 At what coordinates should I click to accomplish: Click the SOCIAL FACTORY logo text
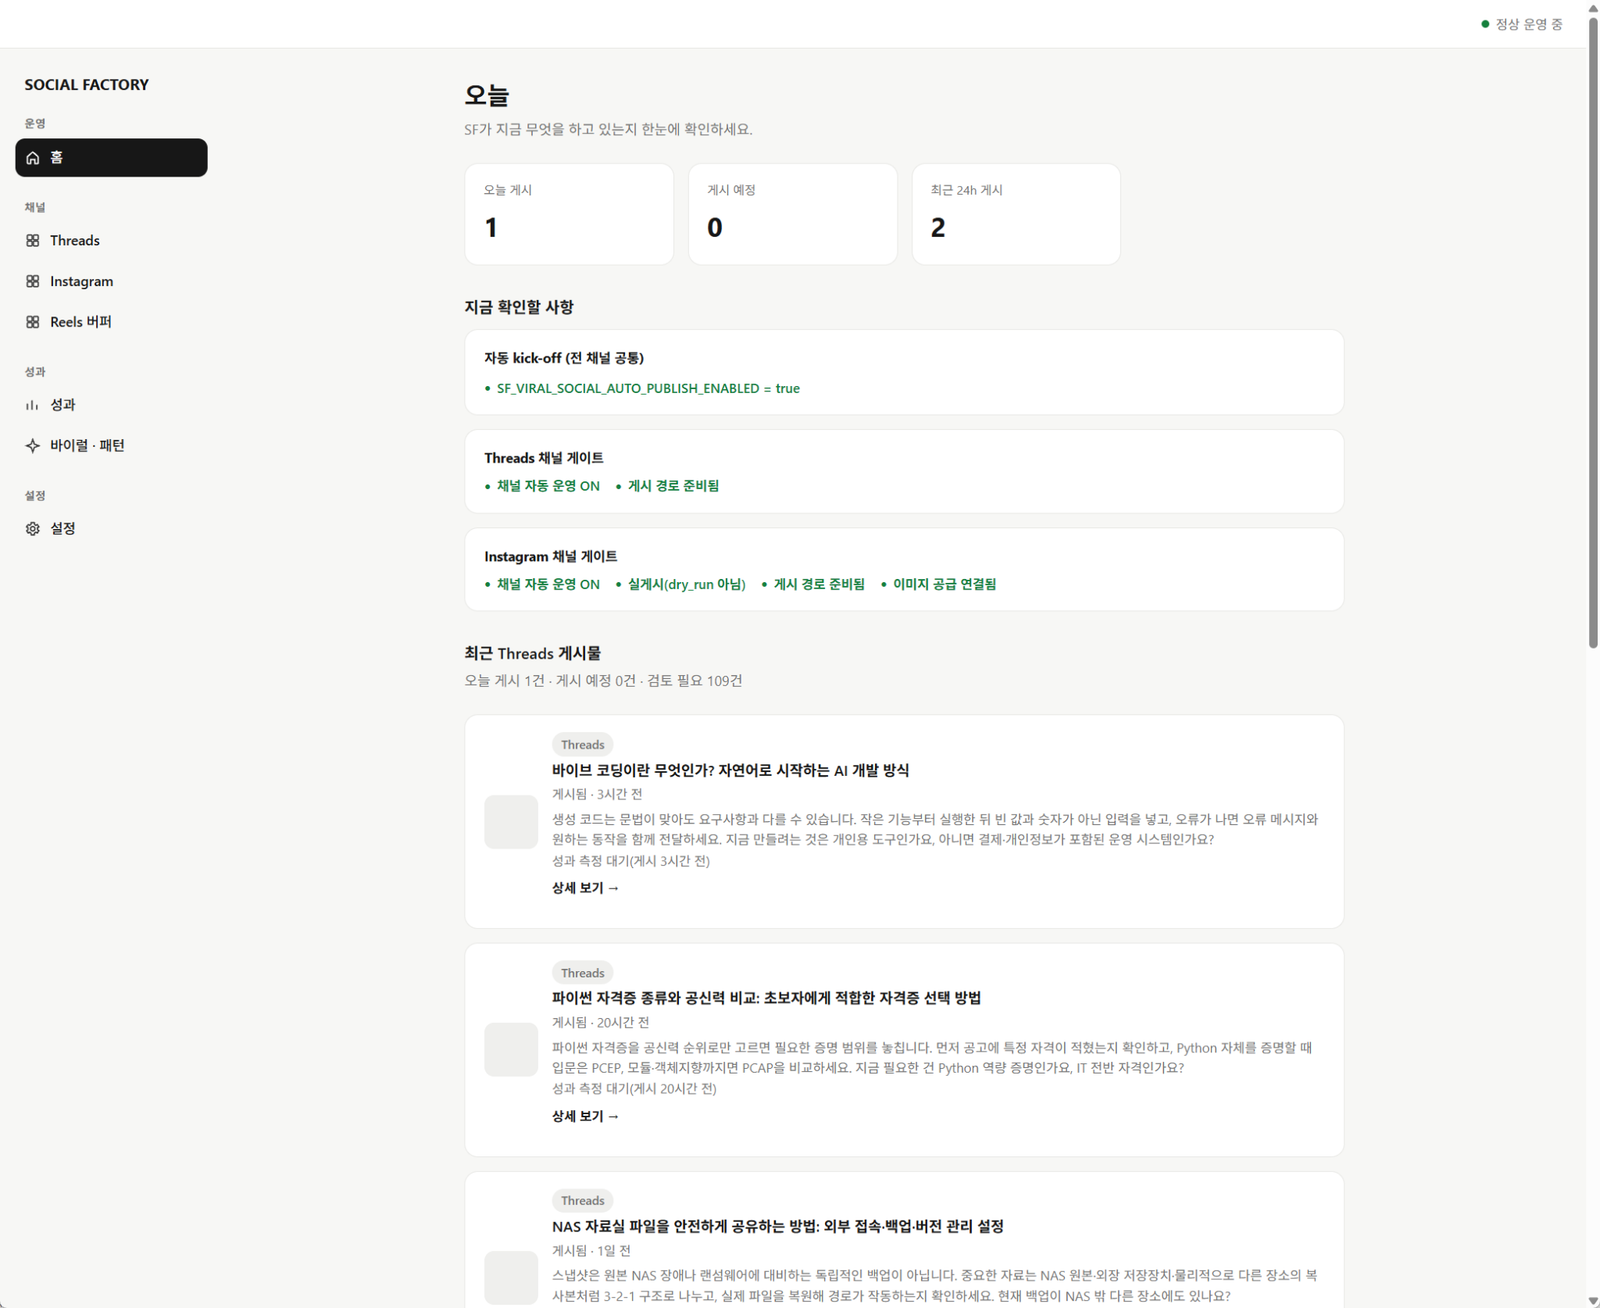[87, 85]
